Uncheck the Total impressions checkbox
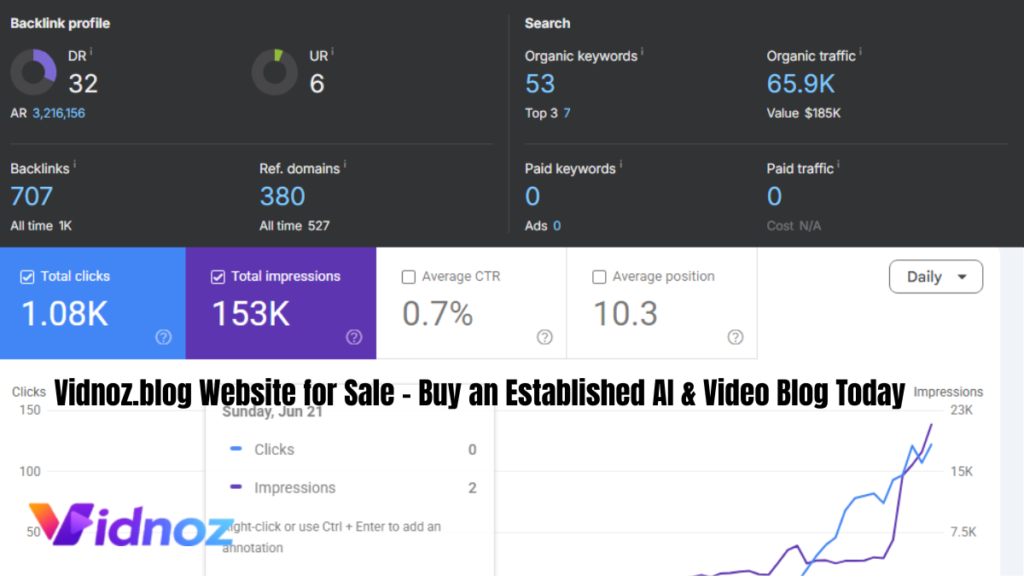This screenshot has width=1024, height=576. [217, 277]
